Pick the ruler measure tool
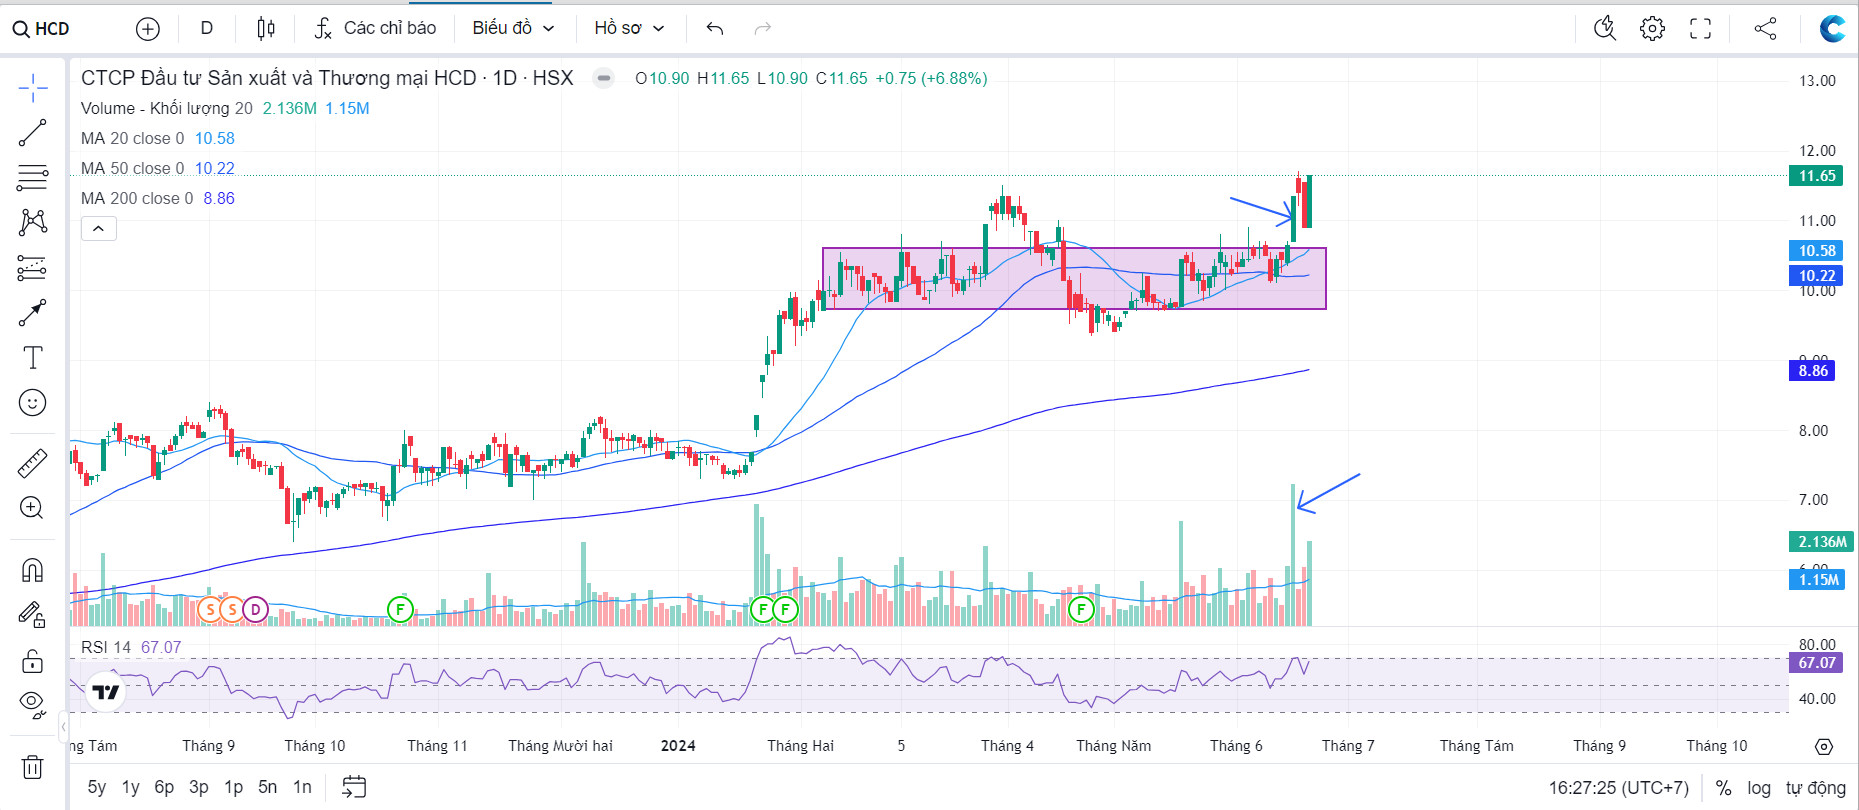The image size is (1859, 810). (32, 463)
